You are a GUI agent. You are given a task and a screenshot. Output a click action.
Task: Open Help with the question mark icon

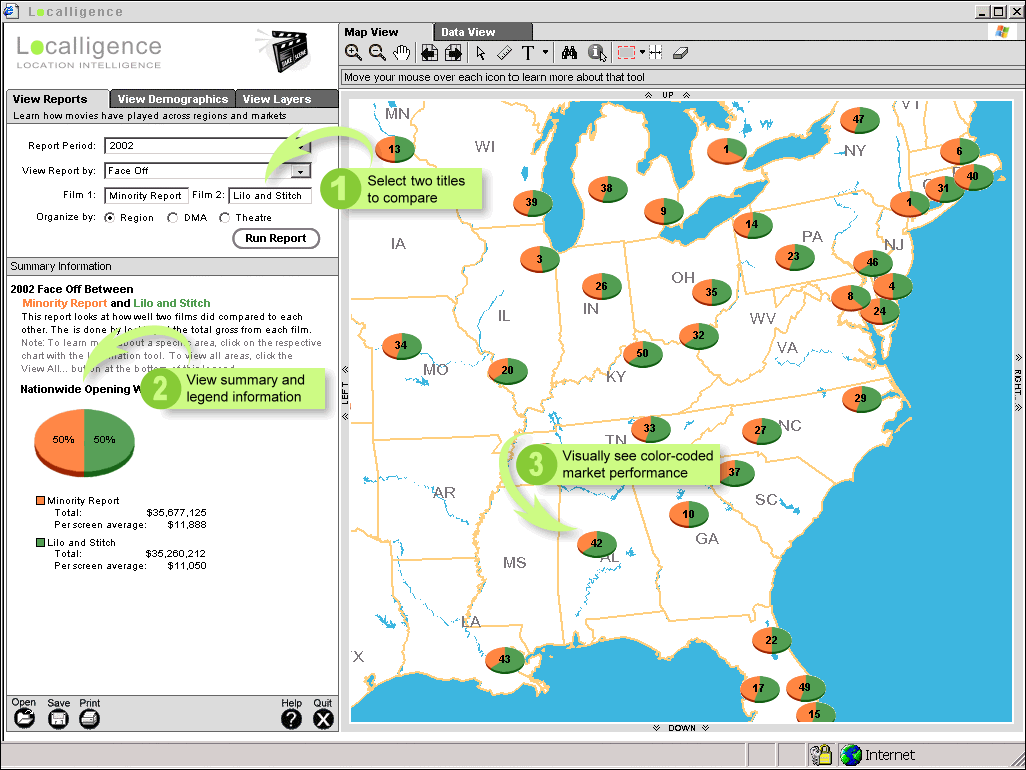tap(291, 719)
